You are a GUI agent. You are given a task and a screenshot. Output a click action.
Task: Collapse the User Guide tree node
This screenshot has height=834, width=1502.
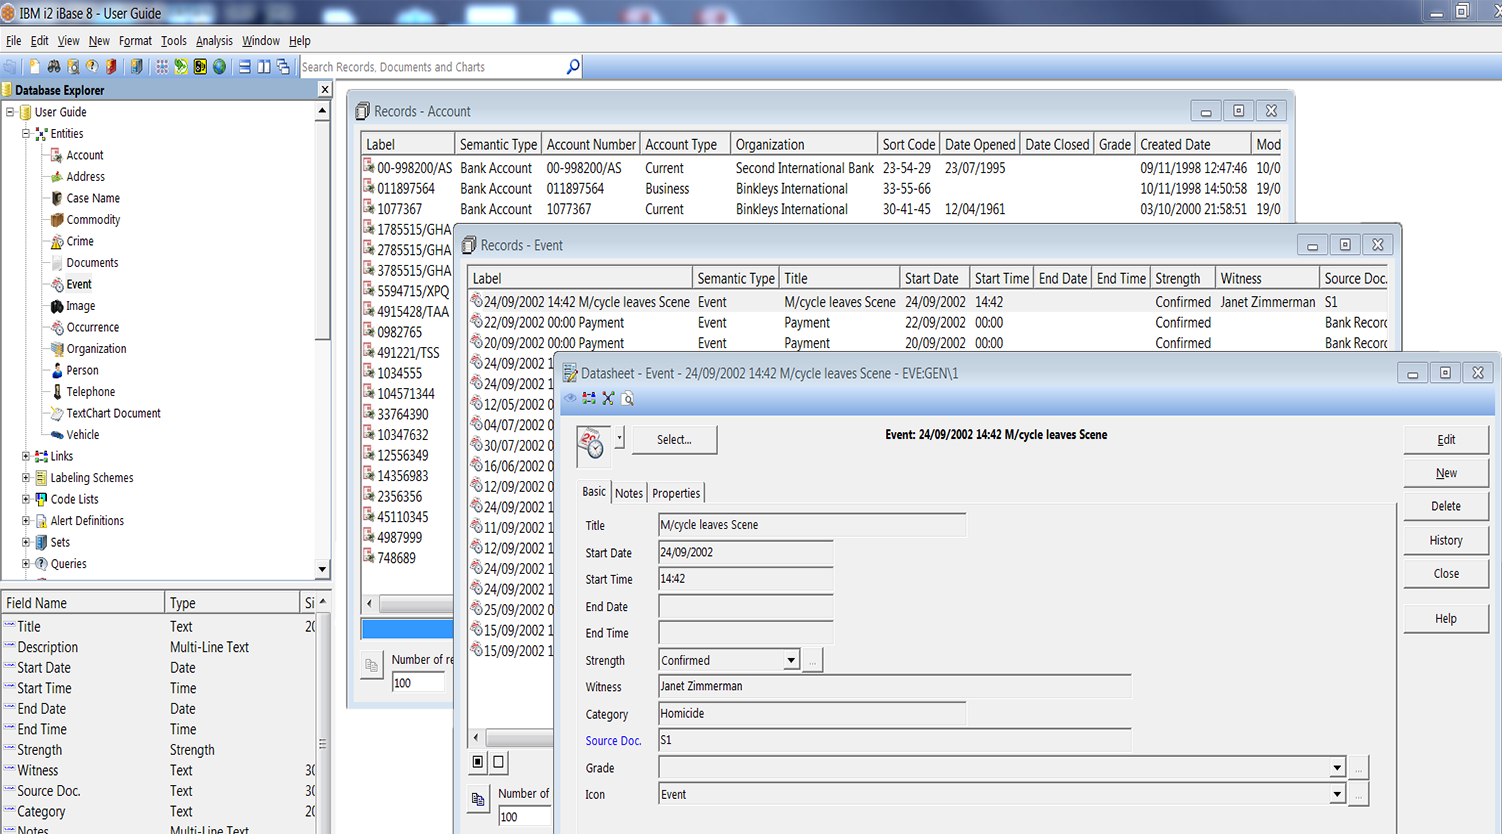(10, 112)
